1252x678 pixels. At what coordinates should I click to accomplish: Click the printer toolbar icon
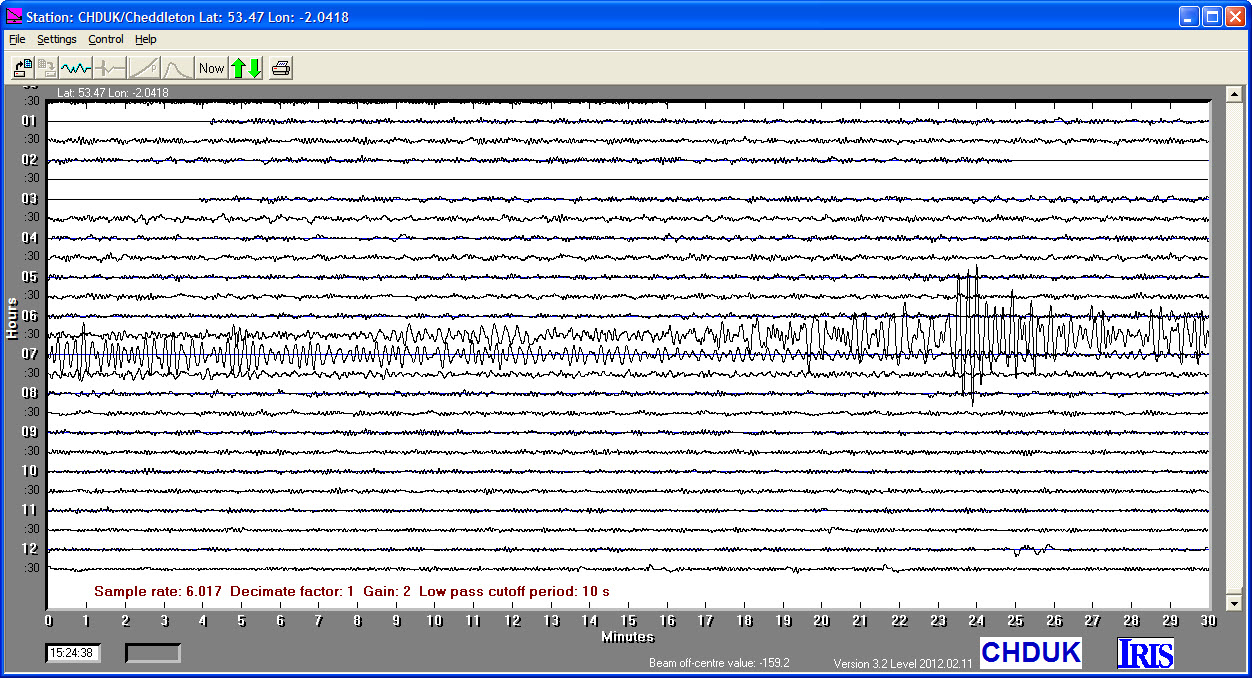click(x=281, y=68)
